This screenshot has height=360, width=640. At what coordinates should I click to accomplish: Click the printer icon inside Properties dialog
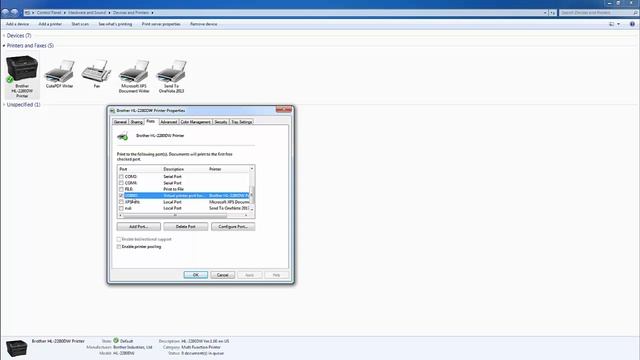(122, 136)
